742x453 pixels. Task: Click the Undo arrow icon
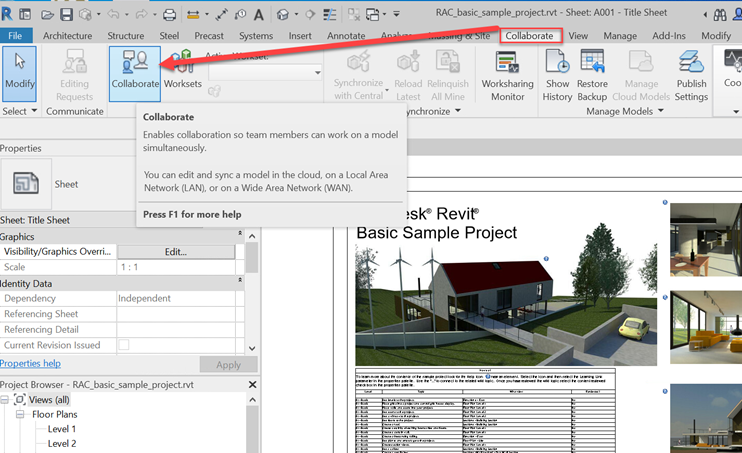point(113,15)
